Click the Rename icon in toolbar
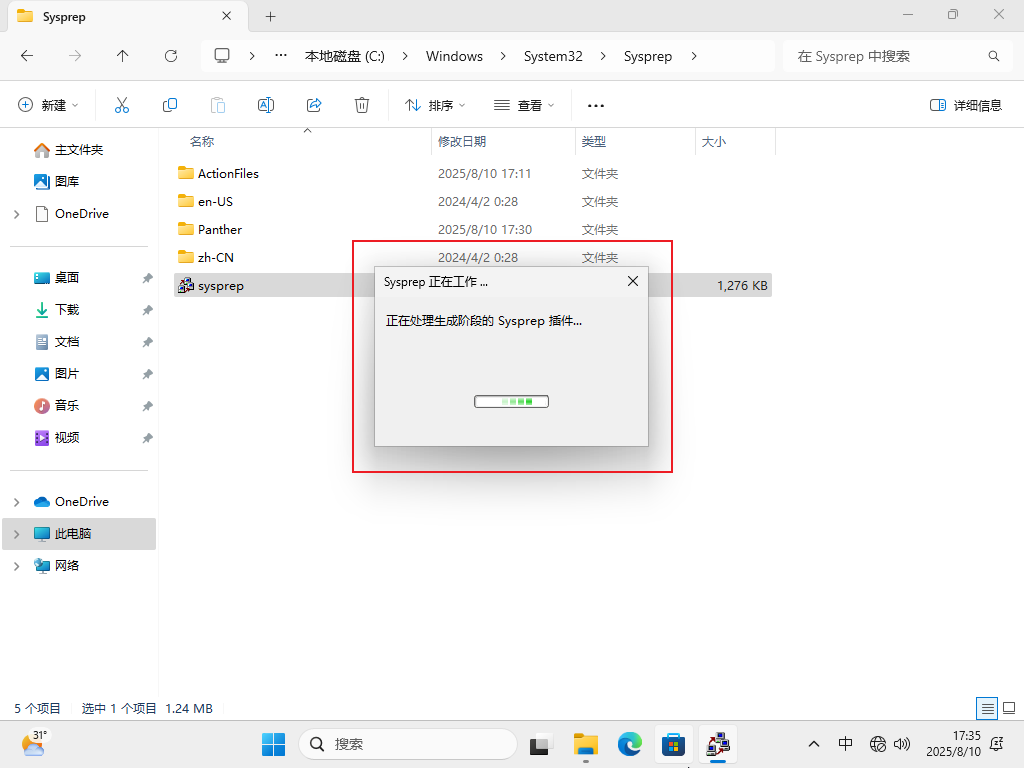The image size is (1024, 768). (266, 105)
